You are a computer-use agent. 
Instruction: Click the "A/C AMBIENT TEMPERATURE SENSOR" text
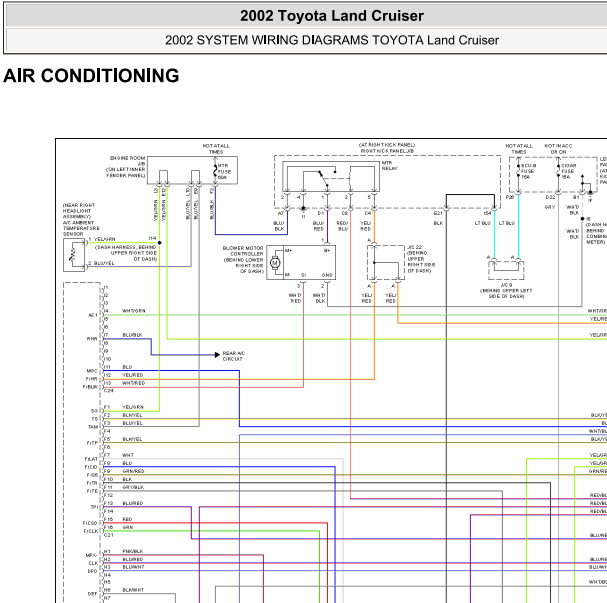[x=81, y=228]
